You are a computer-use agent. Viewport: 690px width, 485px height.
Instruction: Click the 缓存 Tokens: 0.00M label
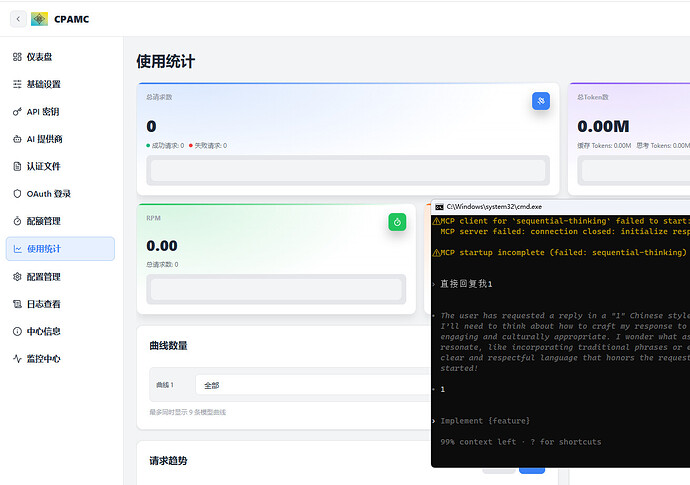point(604,146)
